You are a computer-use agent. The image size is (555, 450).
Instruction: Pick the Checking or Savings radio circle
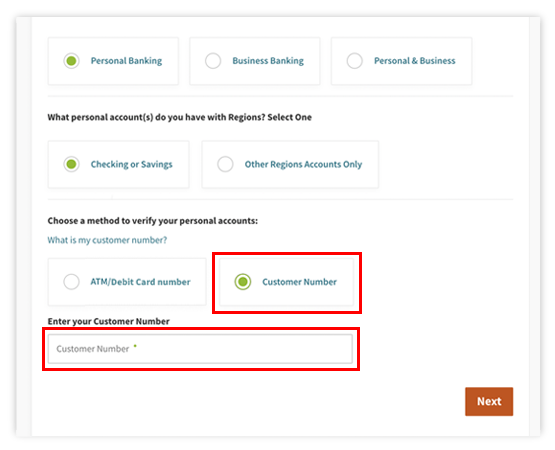[x=71, y=164]
